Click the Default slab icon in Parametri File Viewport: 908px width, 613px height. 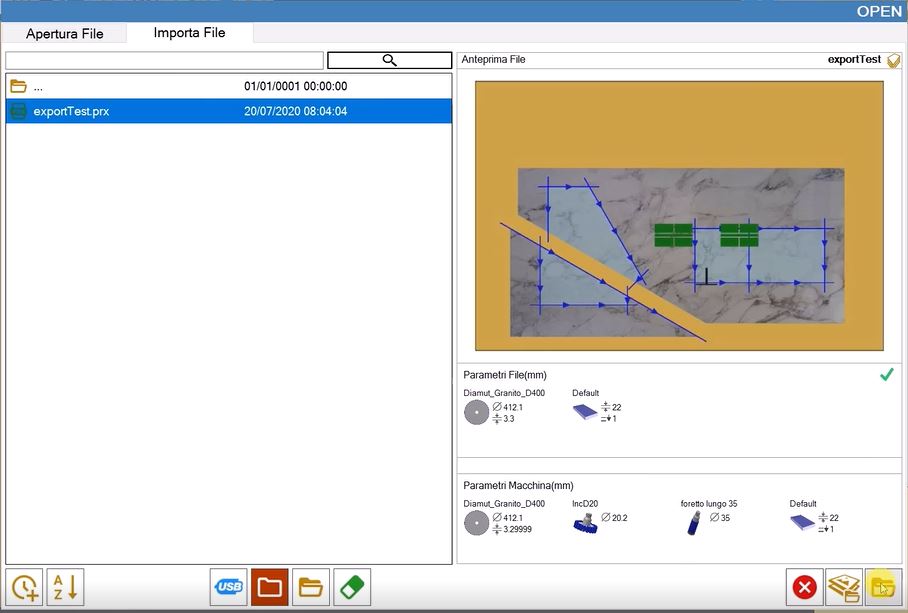[x=585, y=411]
